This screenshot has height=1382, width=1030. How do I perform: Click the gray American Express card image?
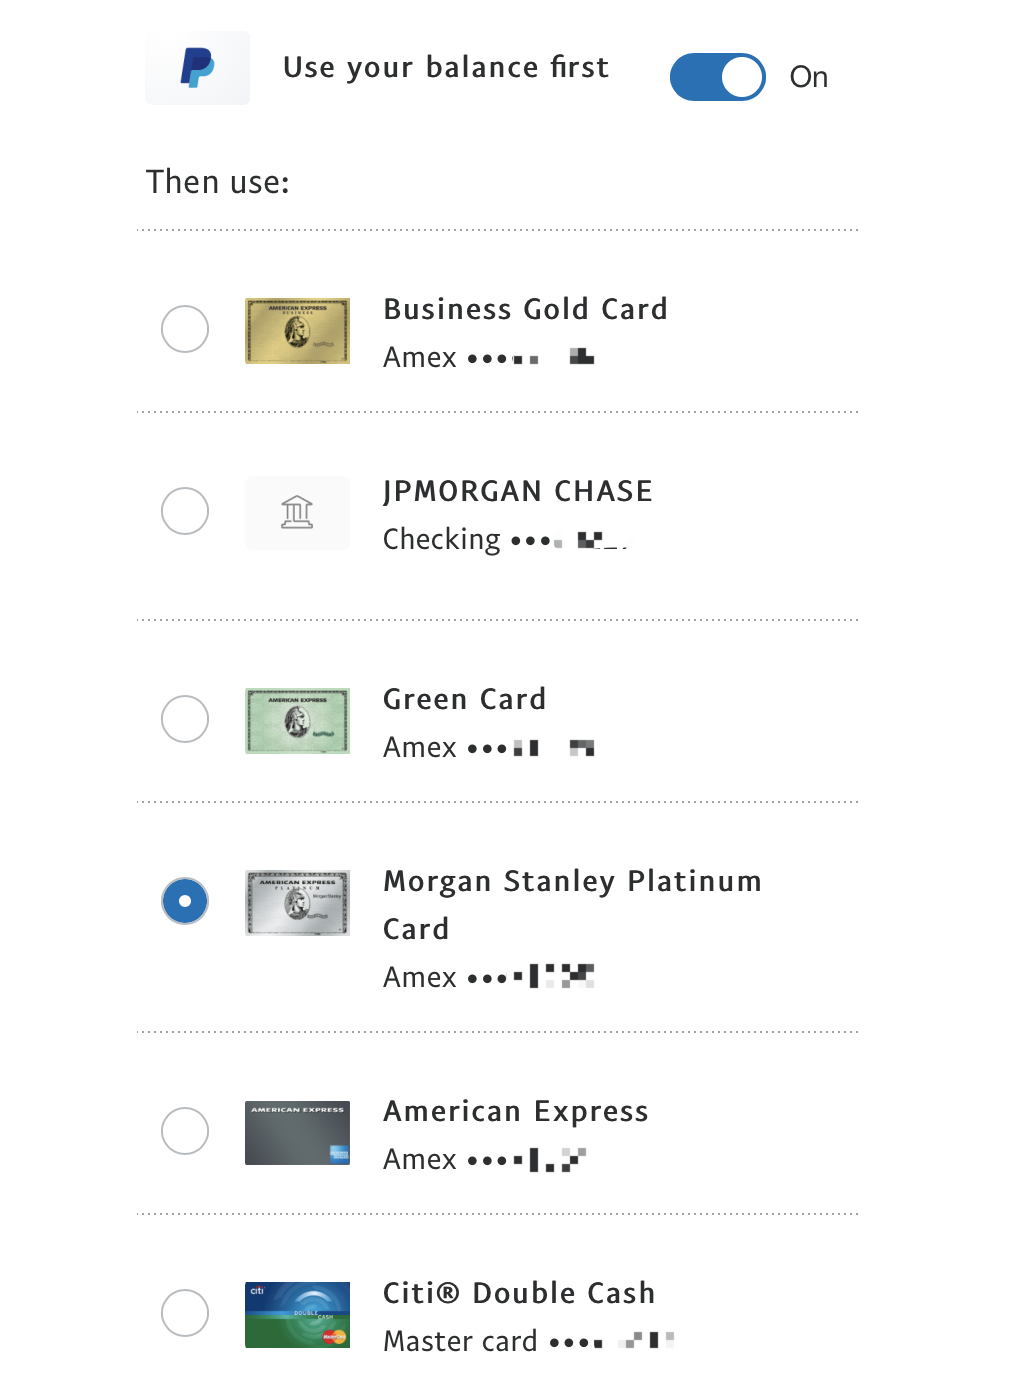297,1133
